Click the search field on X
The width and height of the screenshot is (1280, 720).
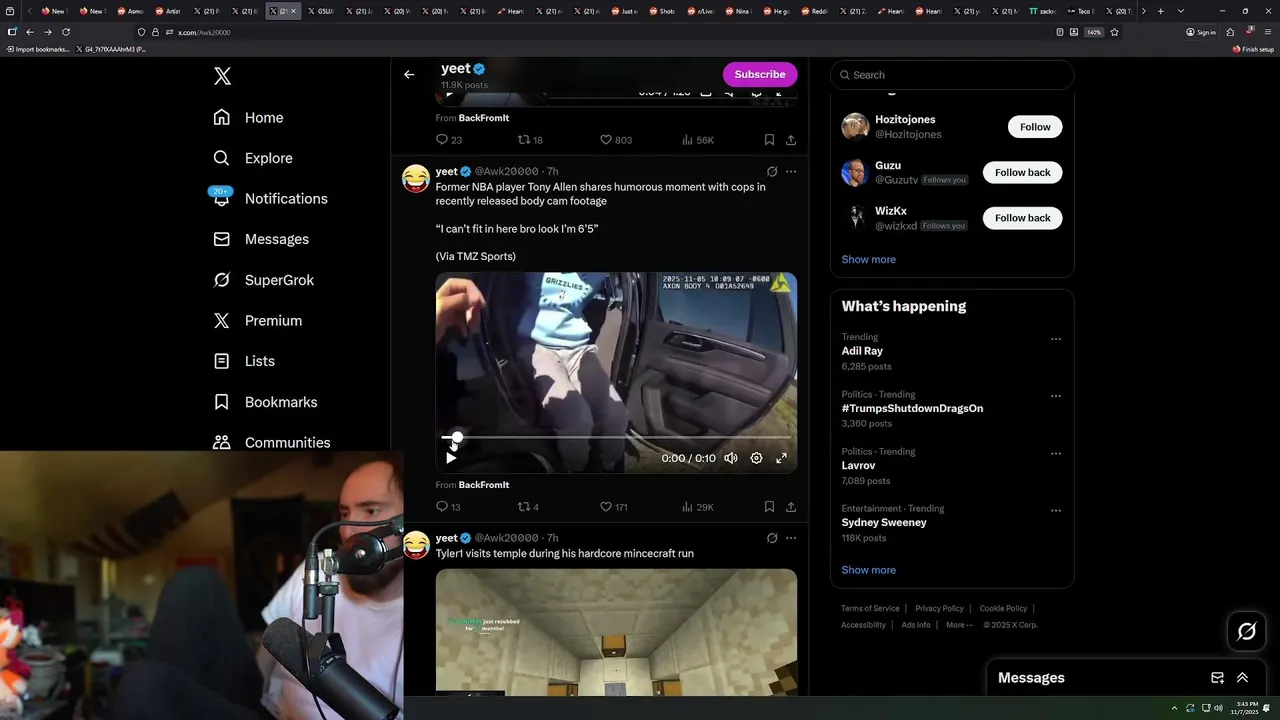(952, 75)
